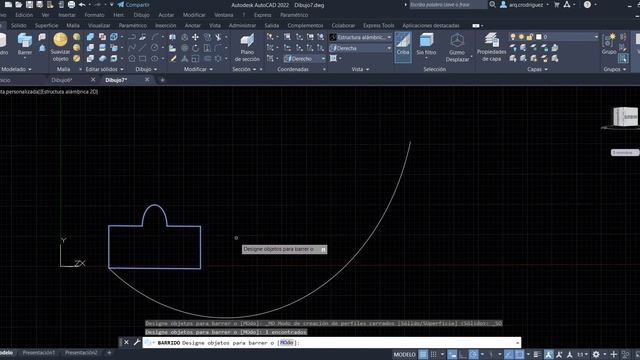Click the search magnifier icon
The image size is (640, 360).
click(493, 4)
